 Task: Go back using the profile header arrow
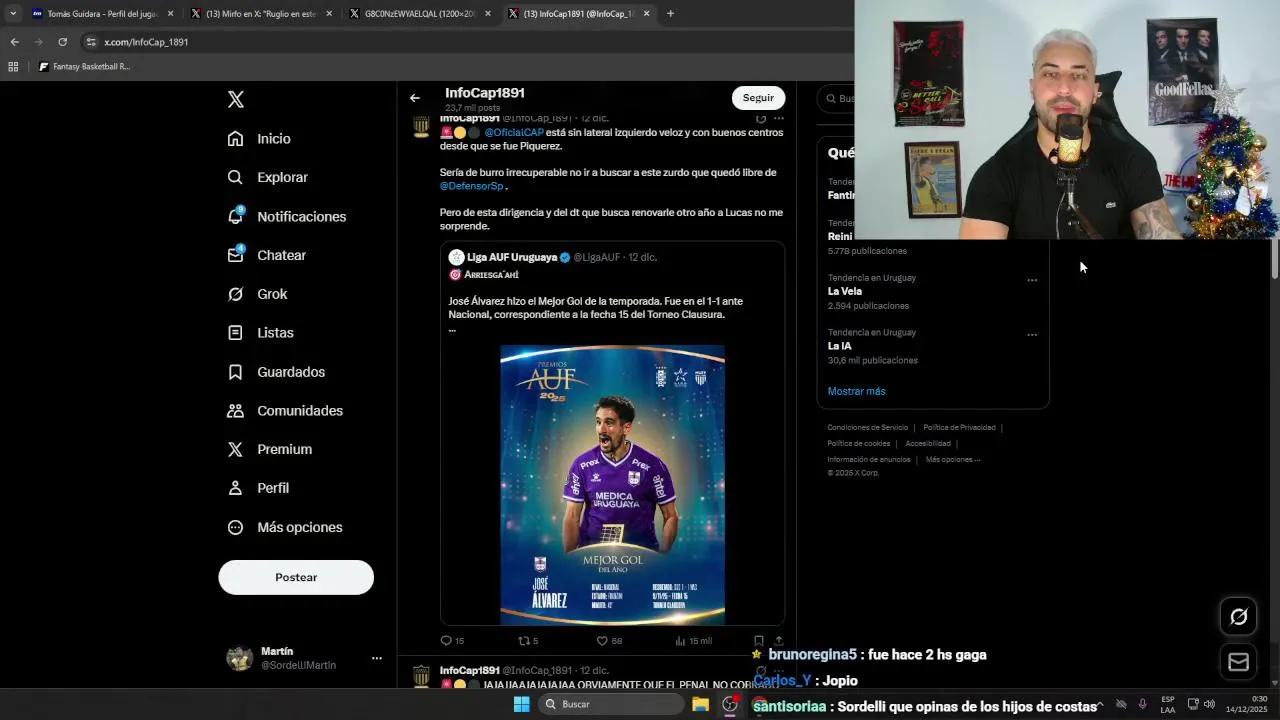[x=415, y=98]
